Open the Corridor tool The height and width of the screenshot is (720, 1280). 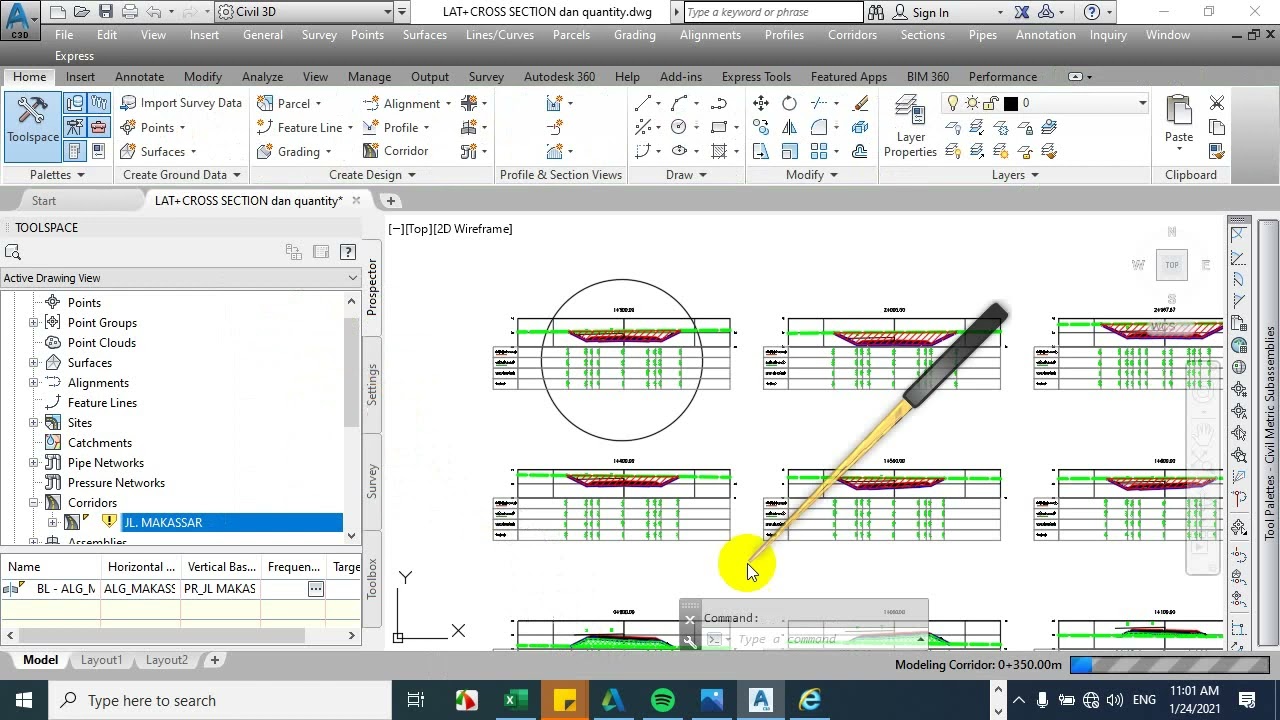(395, 151)
